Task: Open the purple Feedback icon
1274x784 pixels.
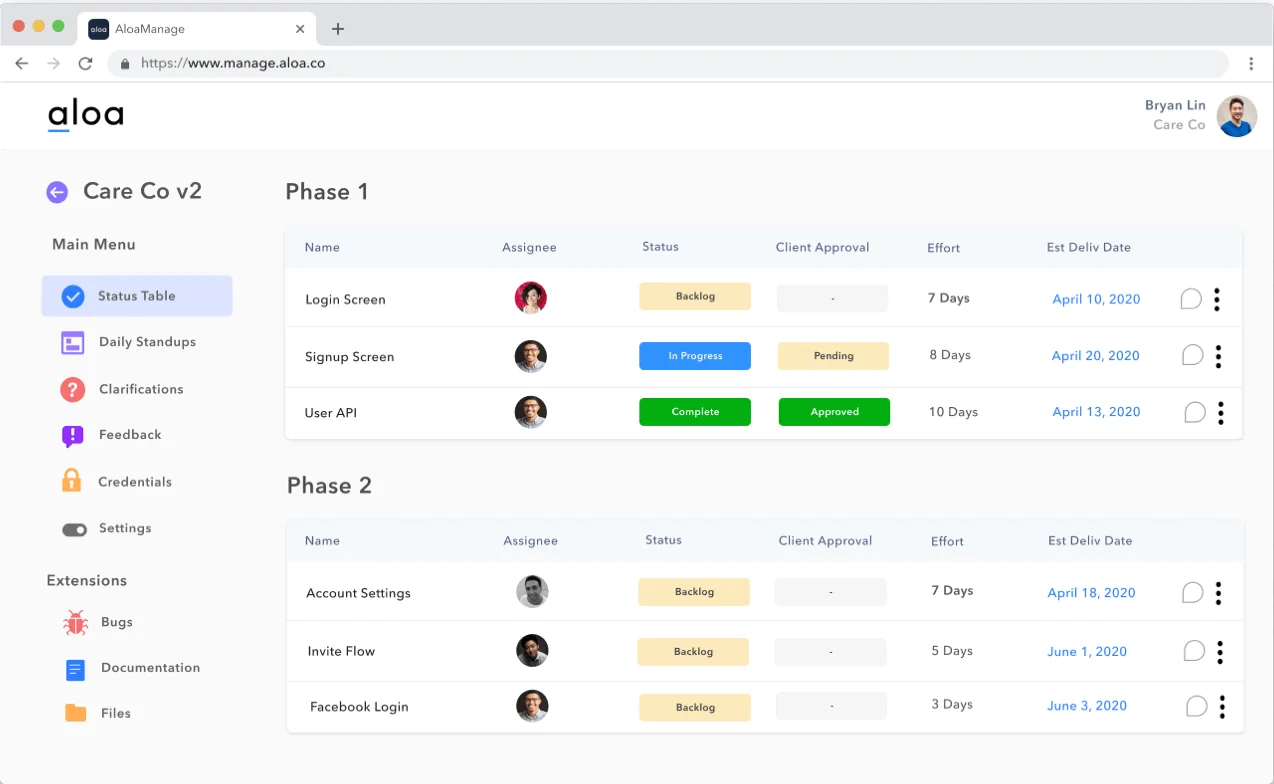Action: coord(72,436)
